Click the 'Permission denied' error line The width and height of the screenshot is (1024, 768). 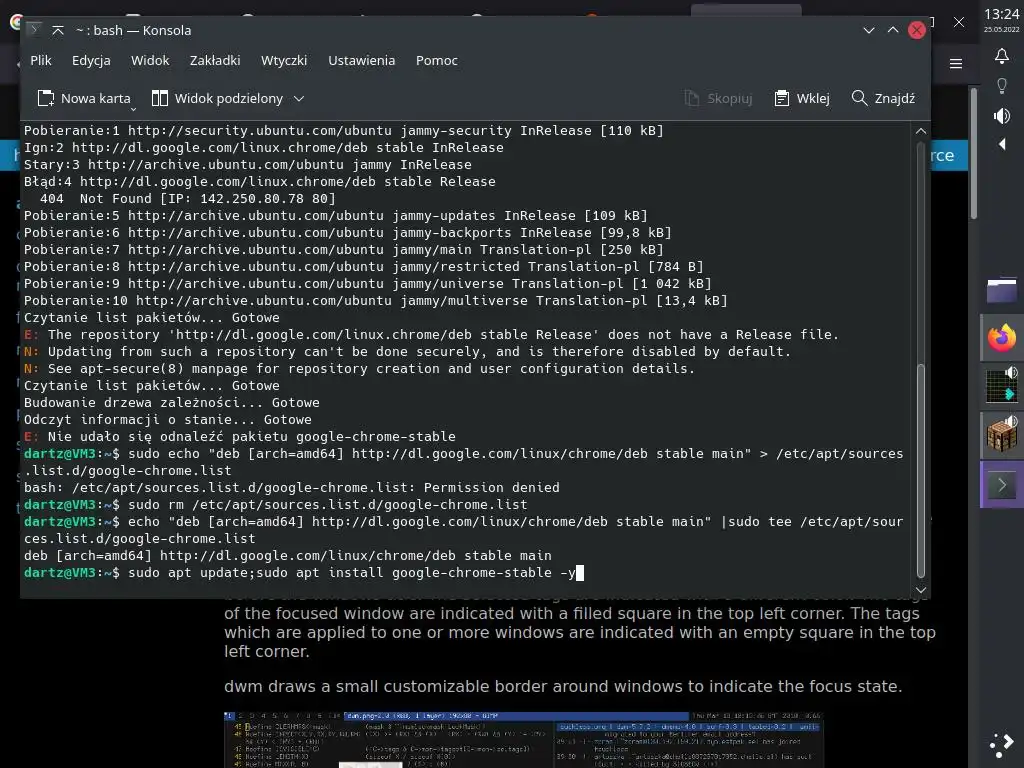[x=292, y=487]
